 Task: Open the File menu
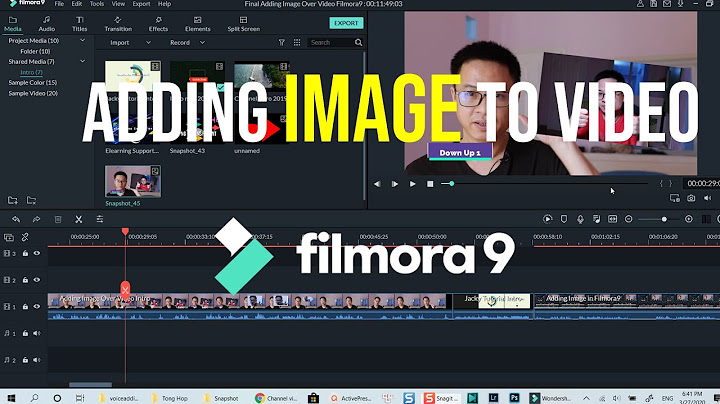59,4
